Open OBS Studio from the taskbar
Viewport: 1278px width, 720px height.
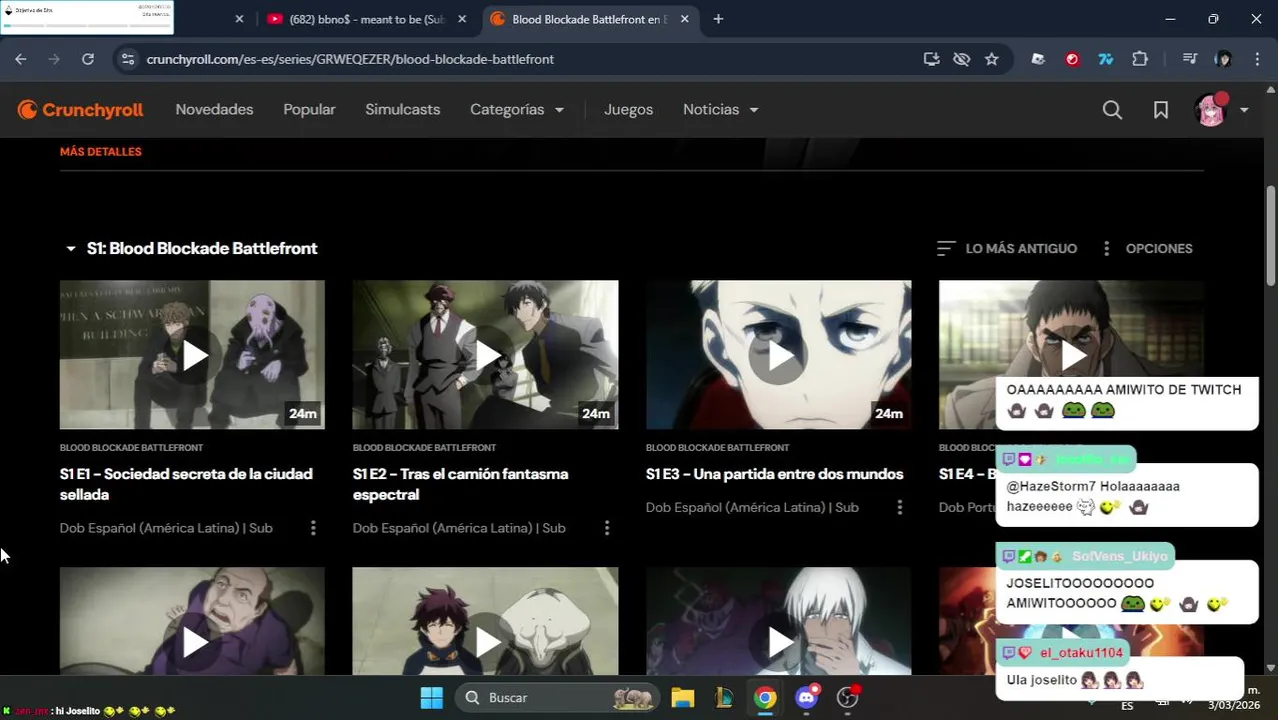coord(848,698)
